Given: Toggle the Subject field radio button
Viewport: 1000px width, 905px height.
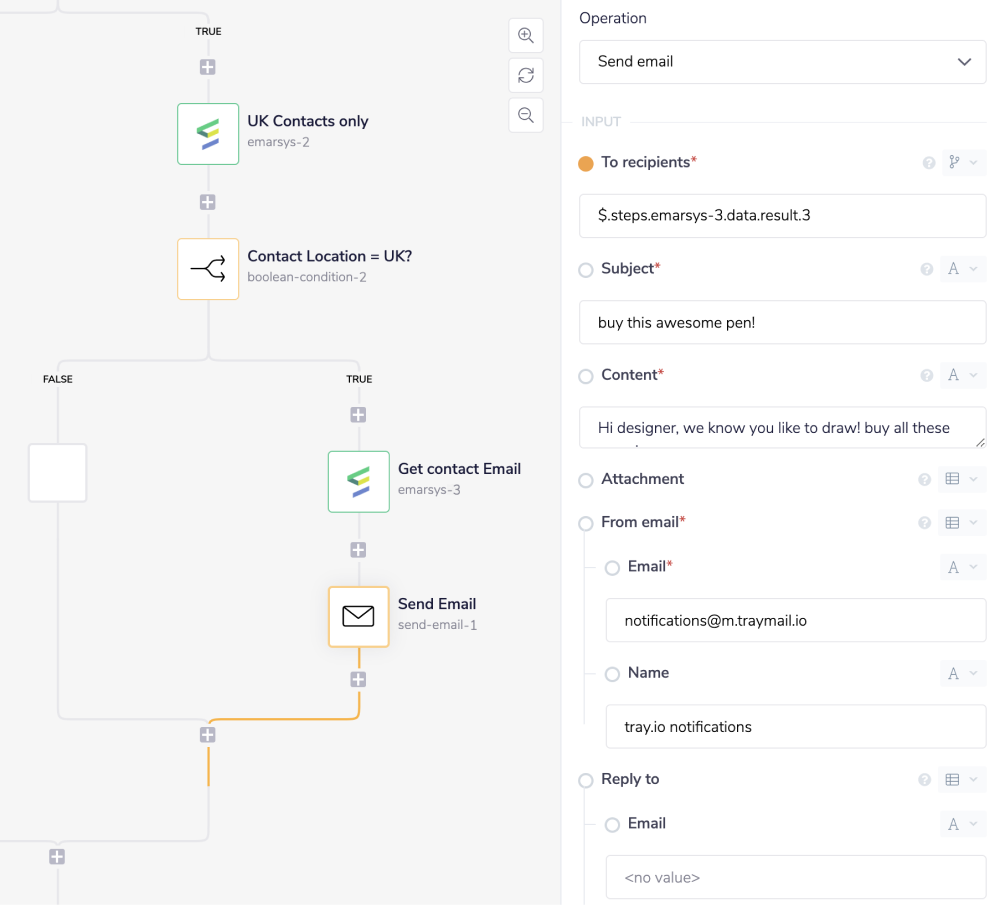Looking at the screenshot, I should tap(586, 270).
